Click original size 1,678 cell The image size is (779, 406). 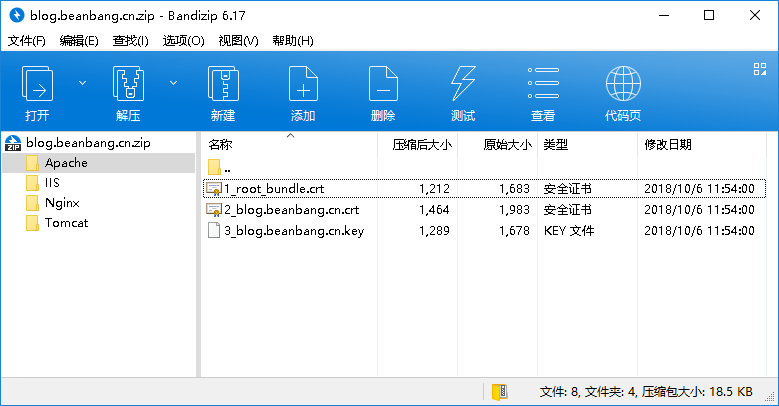[514, 231]
